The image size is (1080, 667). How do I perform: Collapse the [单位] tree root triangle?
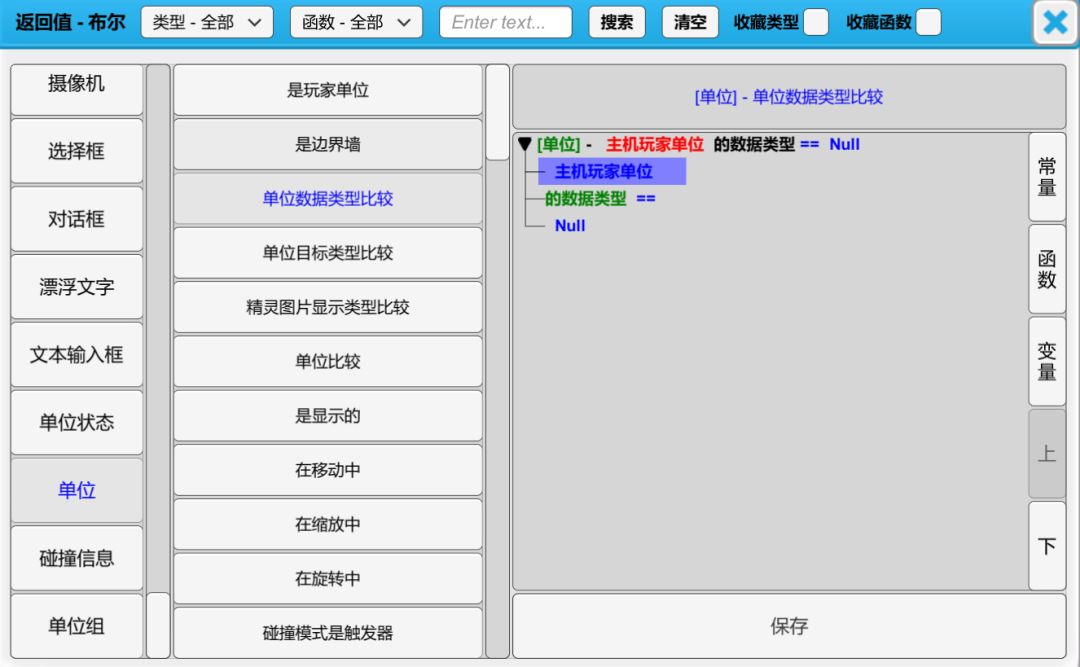[525, 145]
